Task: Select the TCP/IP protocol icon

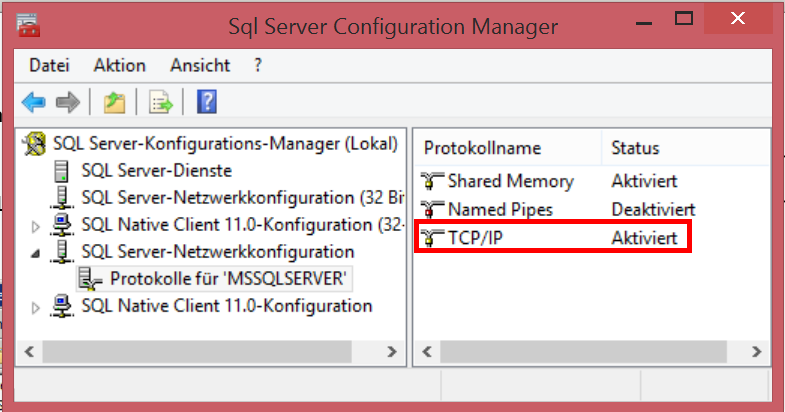Action: tap(432, 239)
